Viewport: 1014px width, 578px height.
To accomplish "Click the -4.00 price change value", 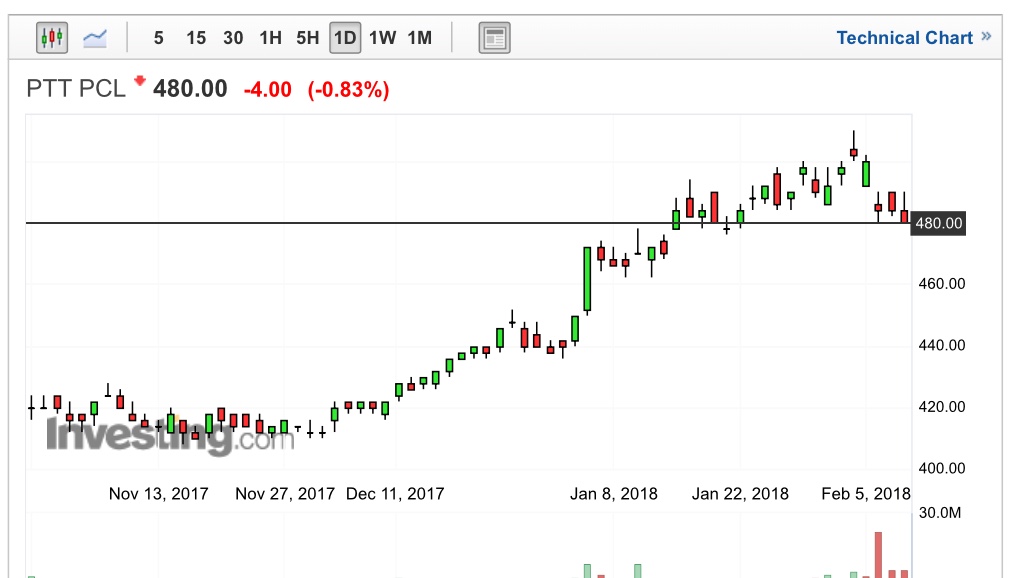I will (x=268, y=89).
